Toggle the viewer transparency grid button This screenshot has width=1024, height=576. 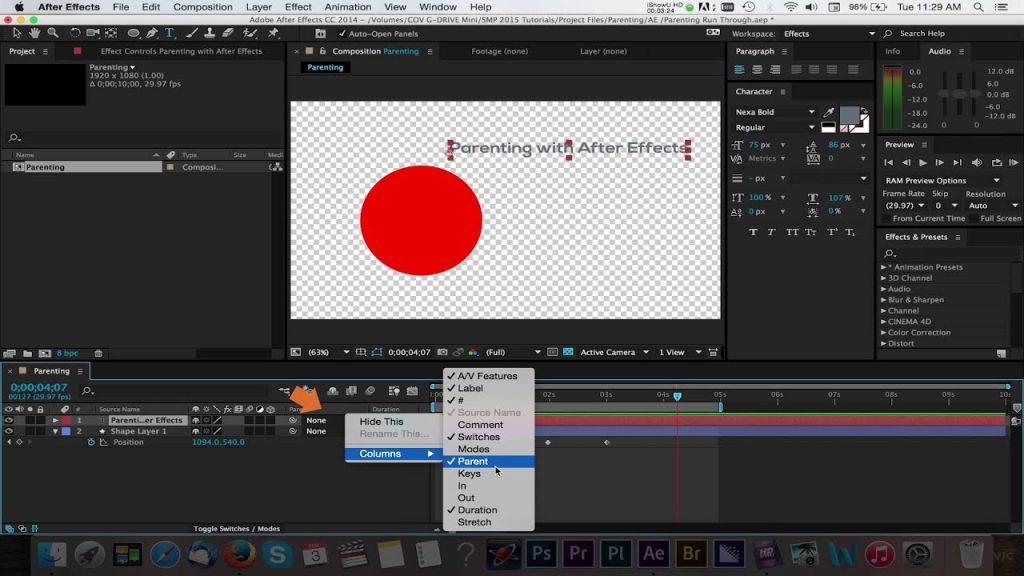(568, 352)
